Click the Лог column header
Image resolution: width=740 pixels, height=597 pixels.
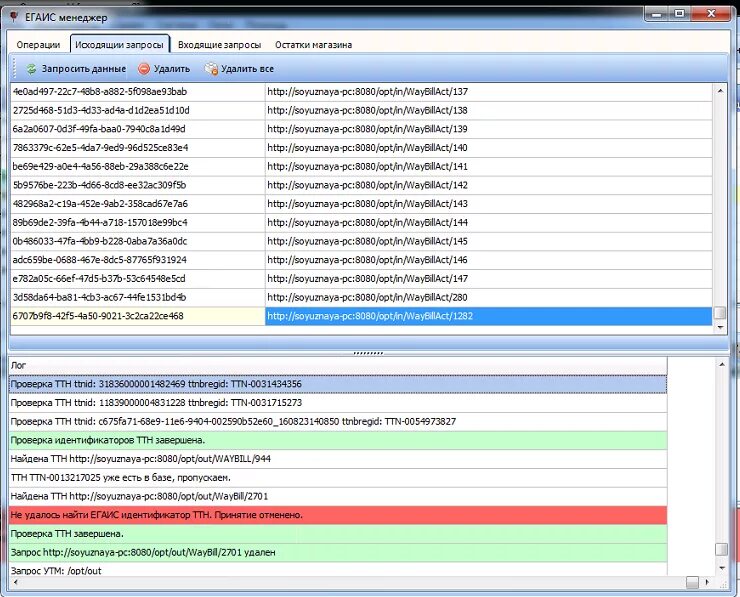pos(338,366)
